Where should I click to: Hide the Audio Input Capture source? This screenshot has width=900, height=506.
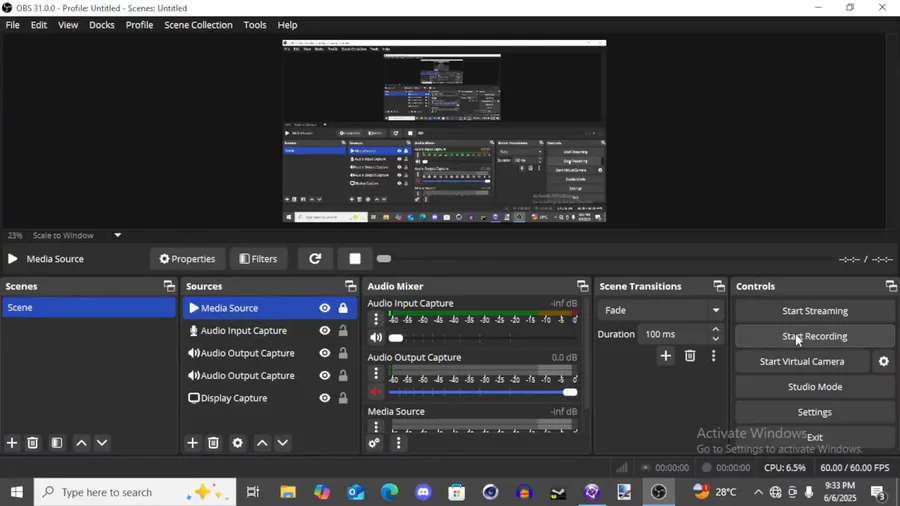325,330
